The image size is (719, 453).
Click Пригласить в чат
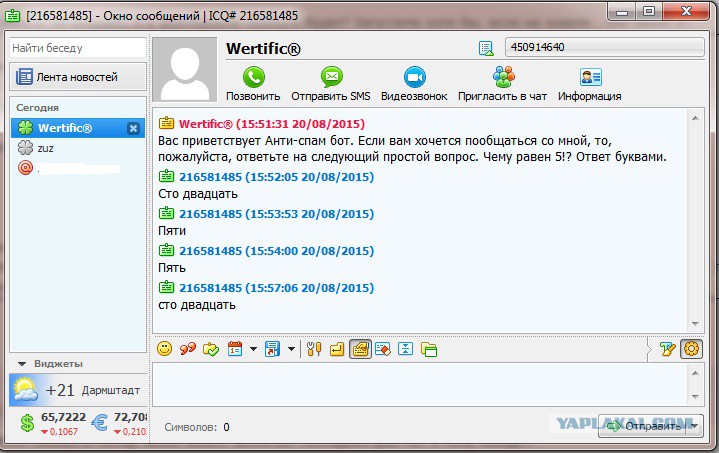click(503, 83)
